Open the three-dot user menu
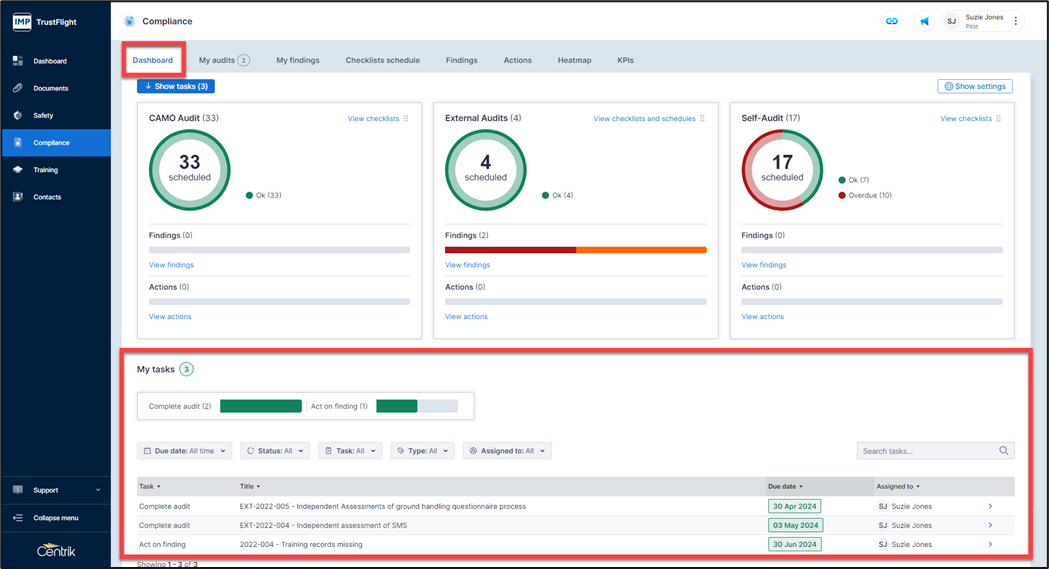 click(1016, 21)
